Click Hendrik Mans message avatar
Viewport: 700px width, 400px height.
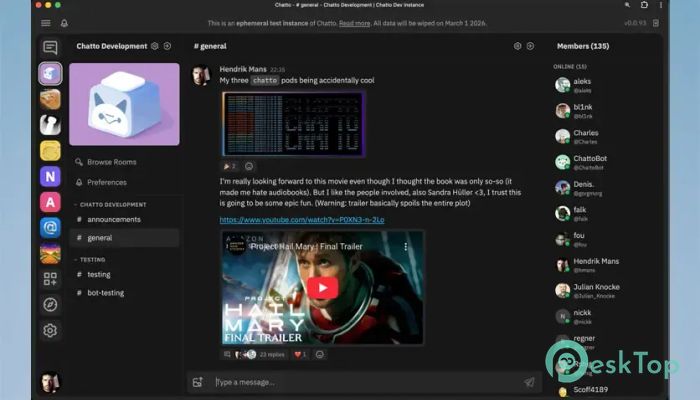click(x=202, y=75)
